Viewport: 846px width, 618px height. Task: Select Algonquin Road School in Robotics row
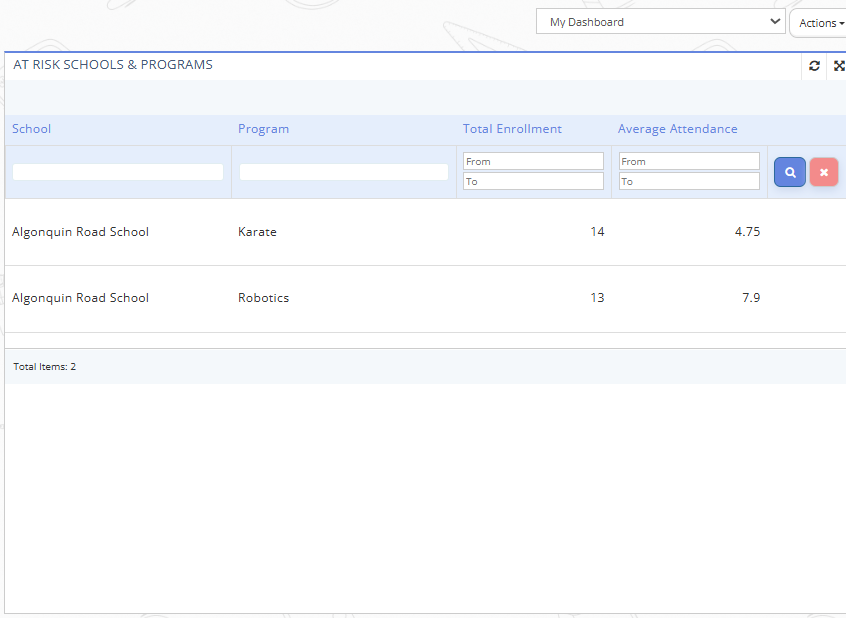[80, 298]
